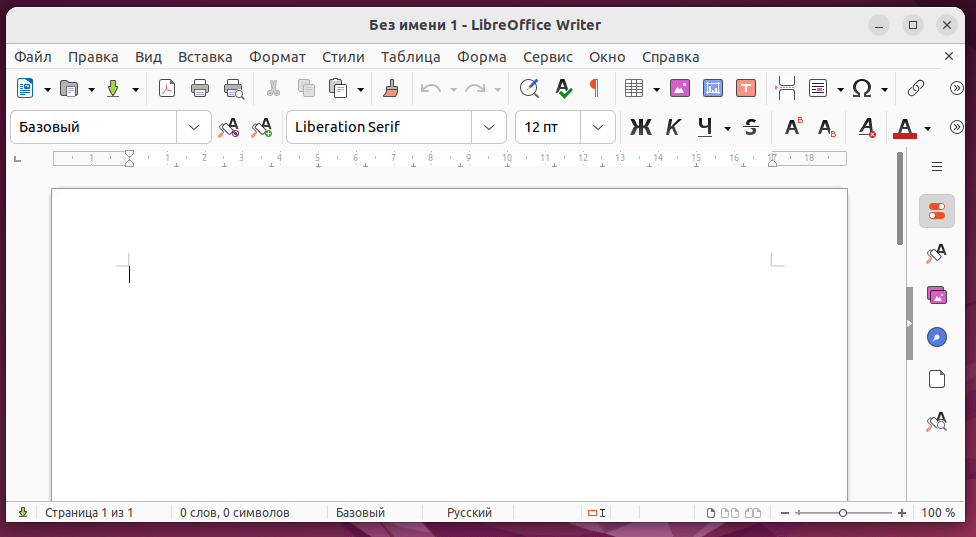Image resolution: width=976 pixels, height=537 pixels.
Task: Open font color dropdown arrow
Action: click(x=927, y=128)
